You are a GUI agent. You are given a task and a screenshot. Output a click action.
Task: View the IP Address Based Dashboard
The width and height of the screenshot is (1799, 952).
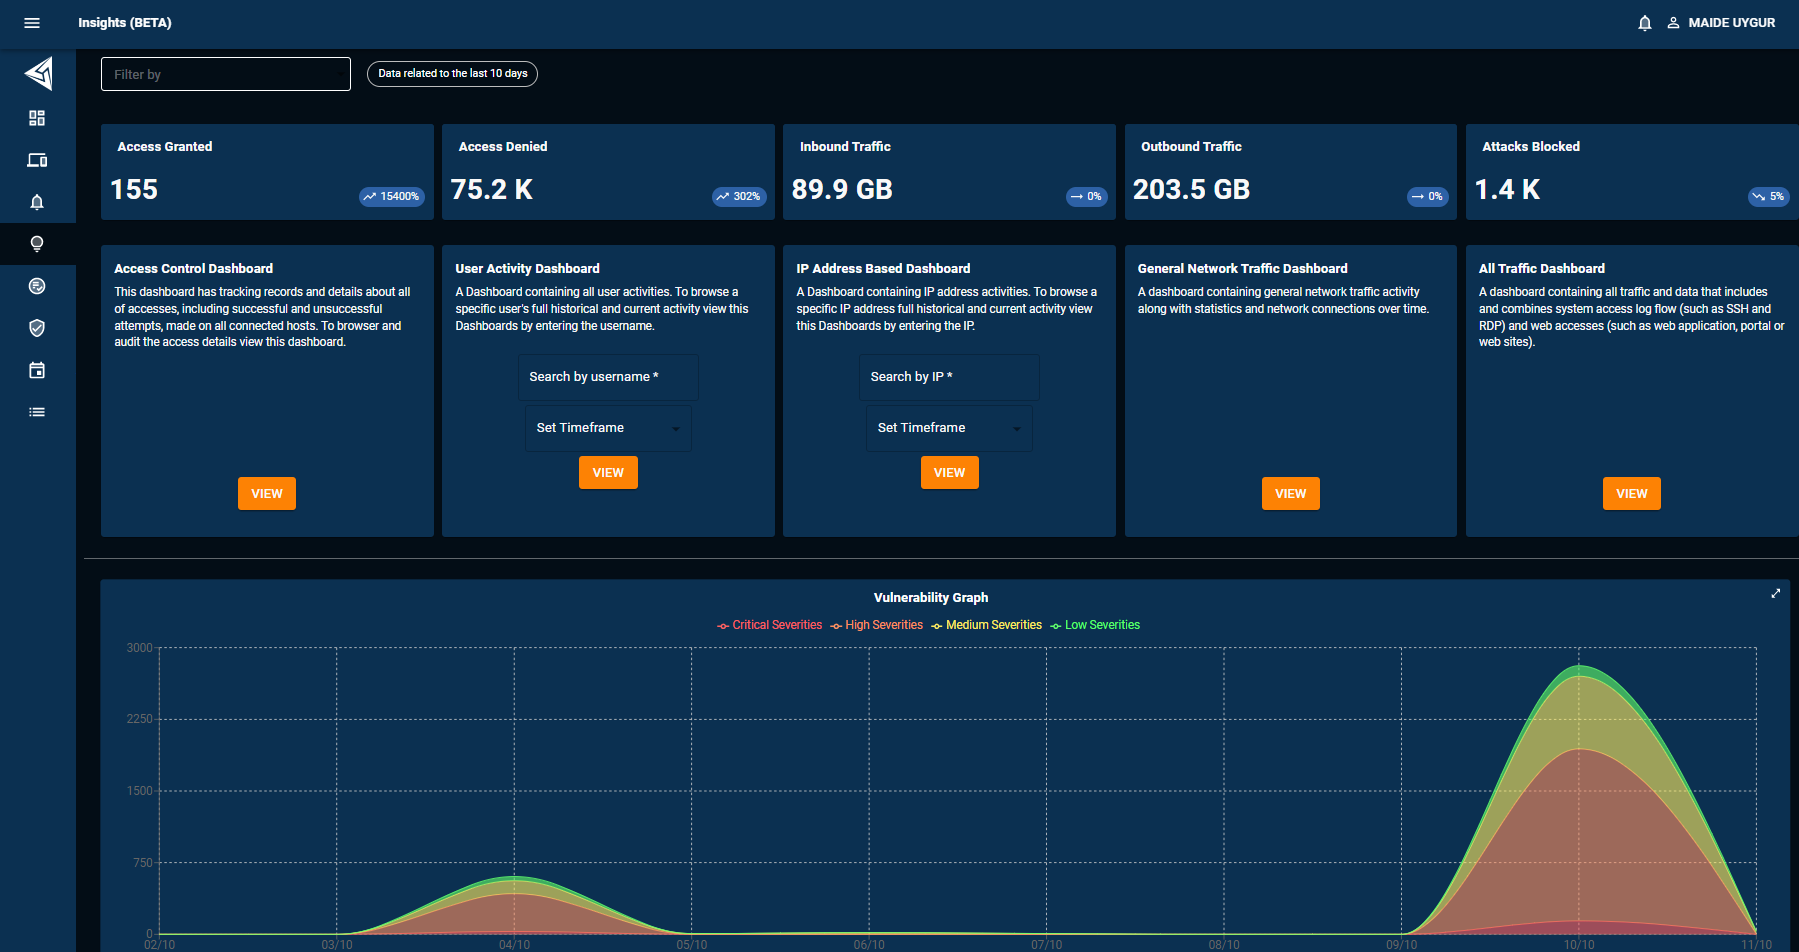pos(949,473)
